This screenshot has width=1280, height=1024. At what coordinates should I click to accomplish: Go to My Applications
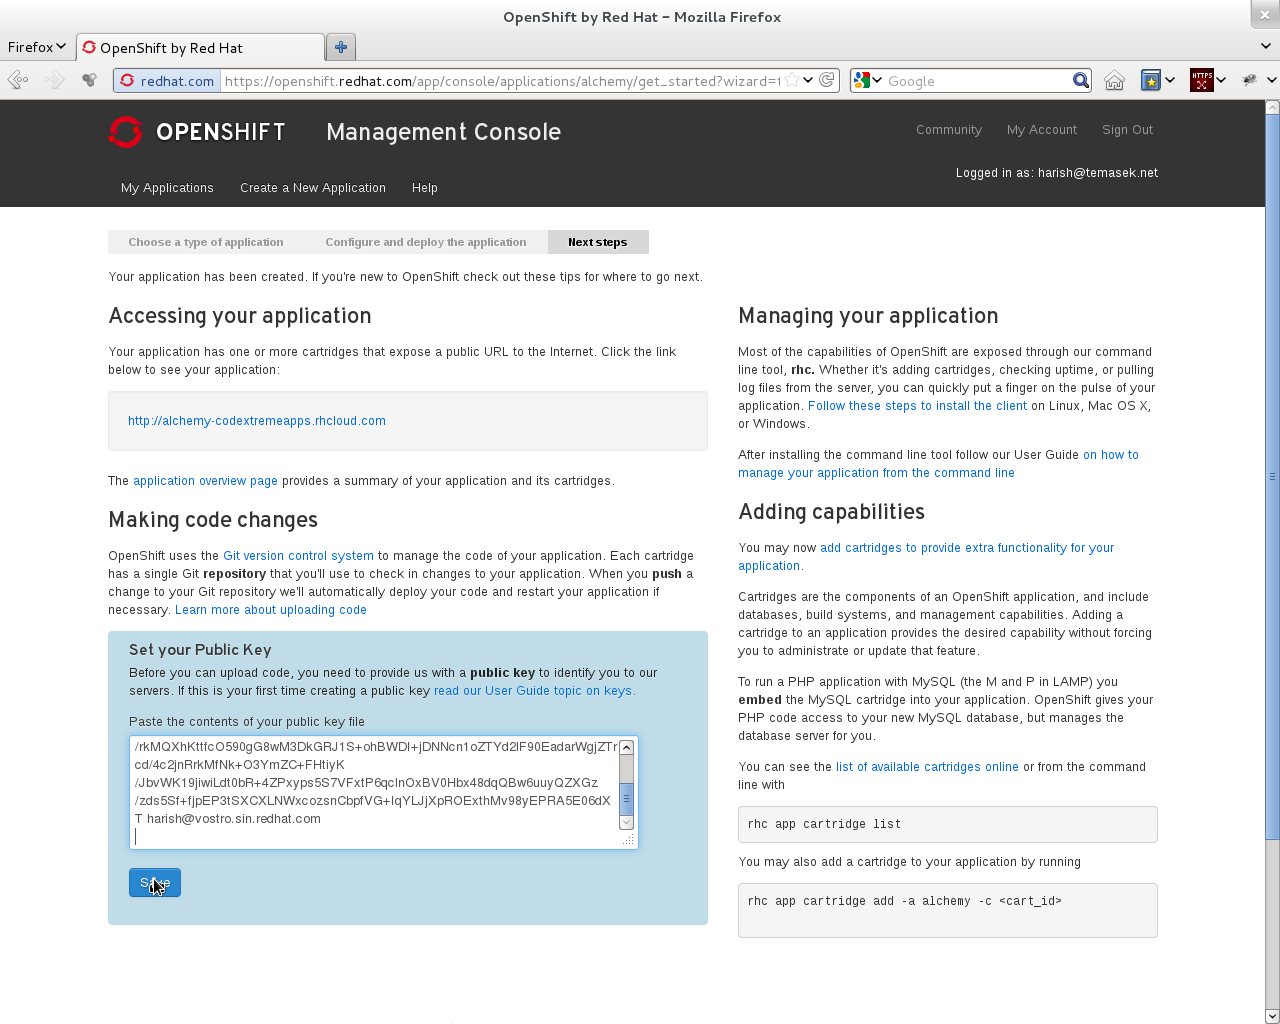click(167, 188)
